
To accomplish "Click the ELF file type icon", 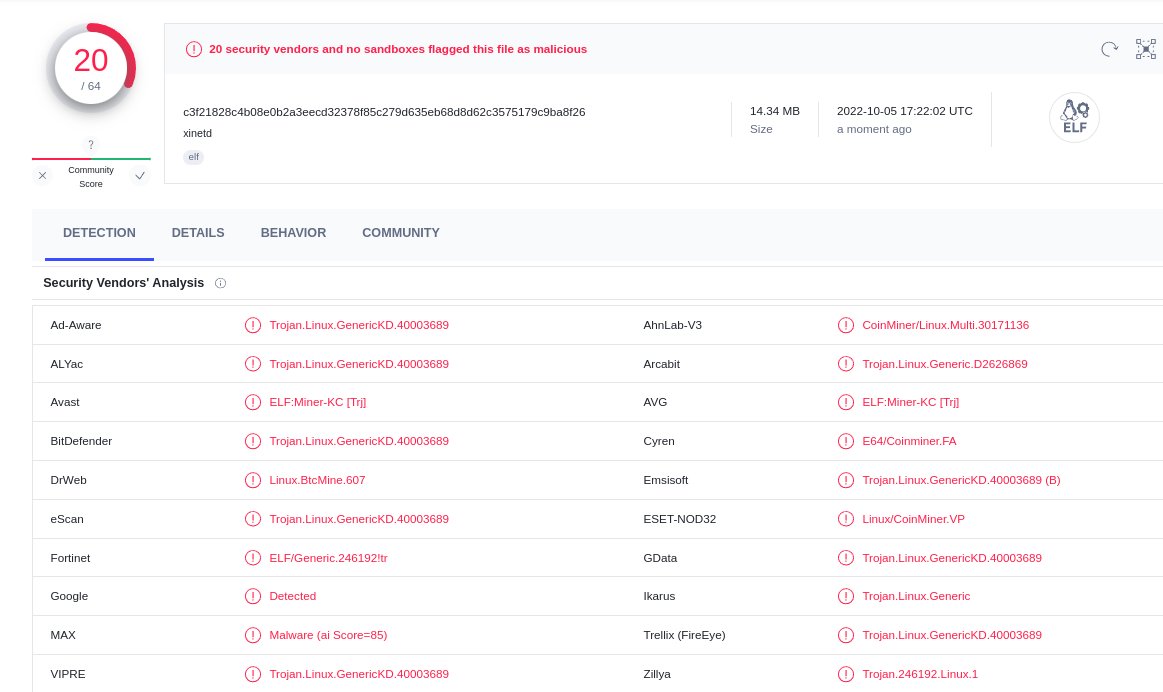I will (1074, 117).
